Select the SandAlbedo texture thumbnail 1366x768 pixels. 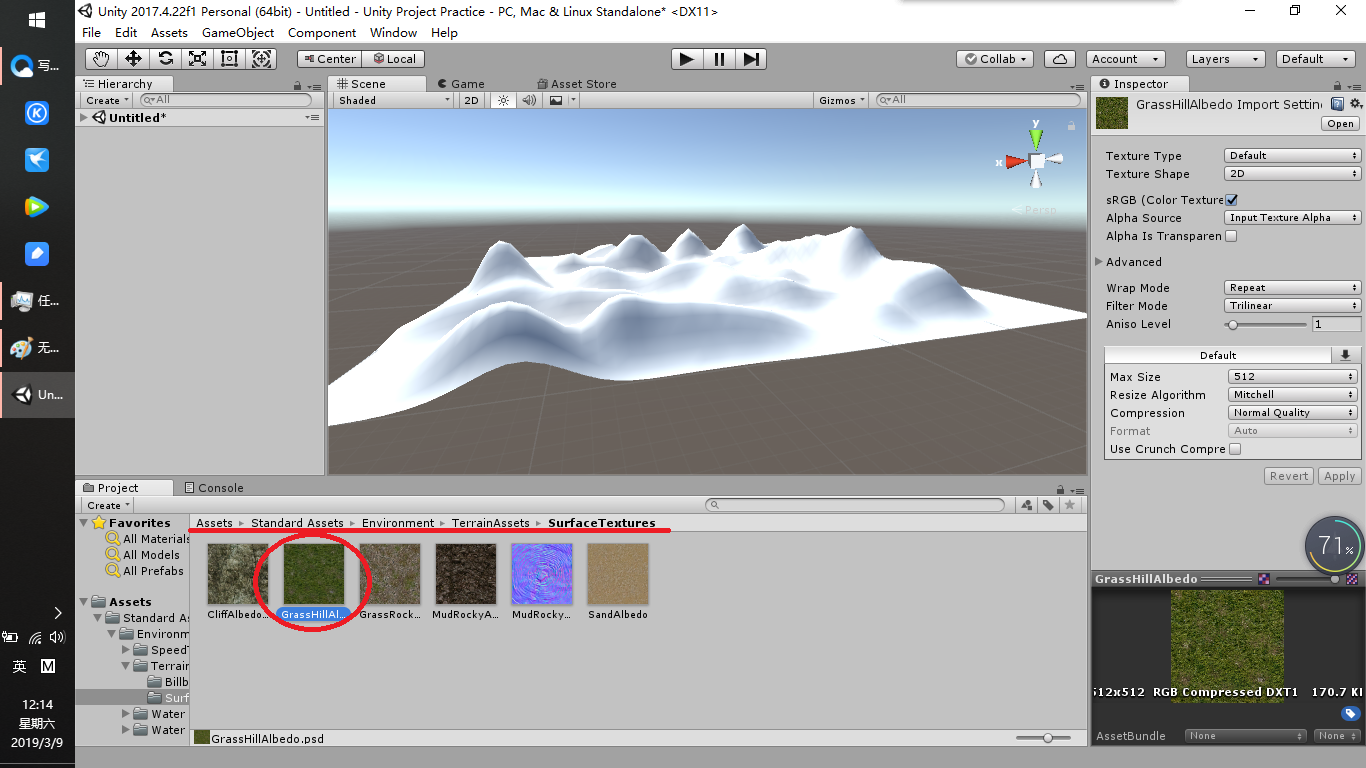(617, 573)
